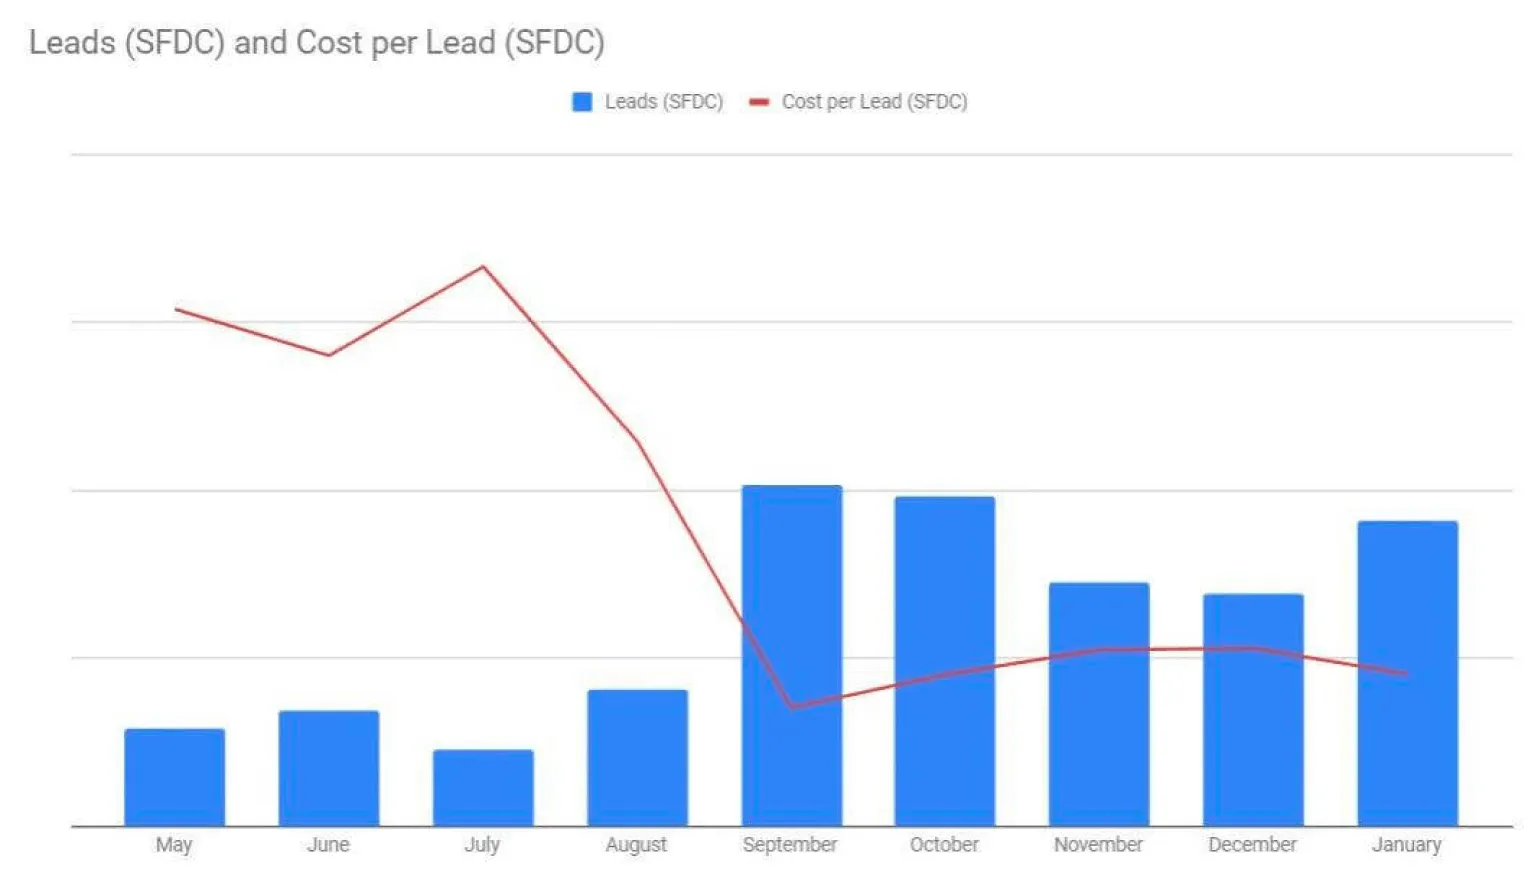Click the blue Leads (SFDC) legend swatch
Viewport: 1528px width, 872px height.
pyautogui.click(x=581, y=101)
